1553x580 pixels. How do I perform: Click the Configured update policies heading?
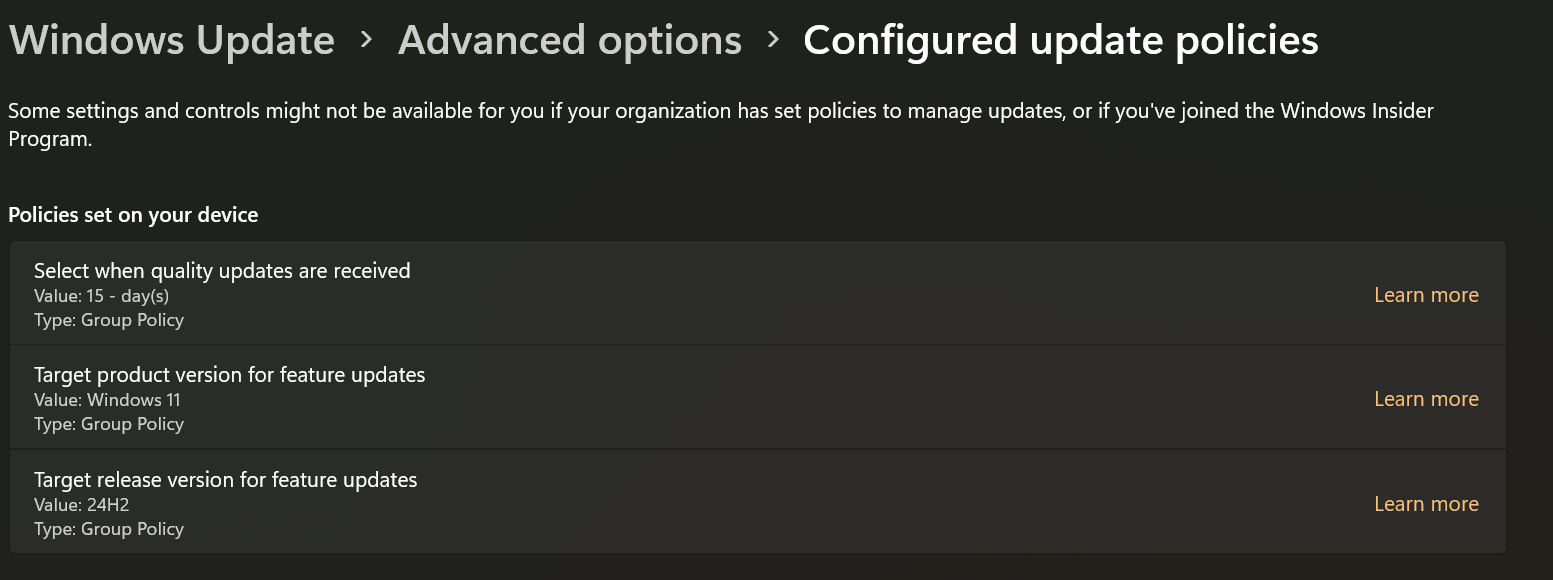click(x=1060, y=41)
